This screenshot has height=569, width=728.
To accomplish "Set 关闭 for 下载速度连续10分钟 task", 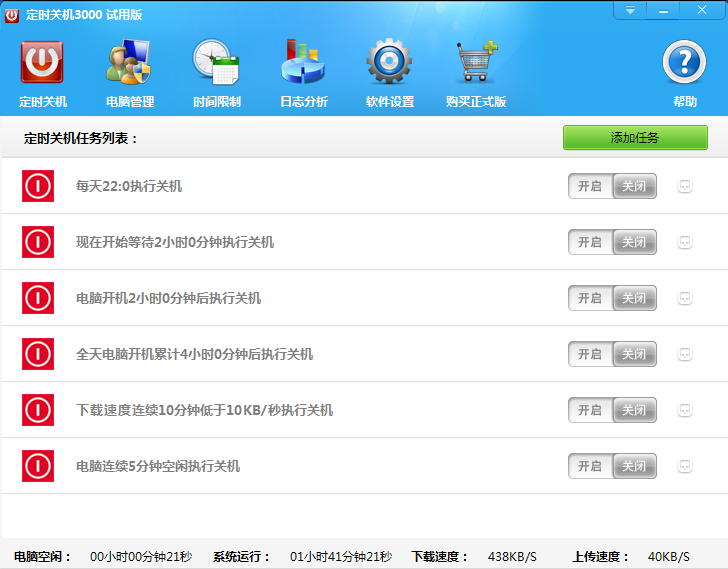I will click(x=634, y=410).
